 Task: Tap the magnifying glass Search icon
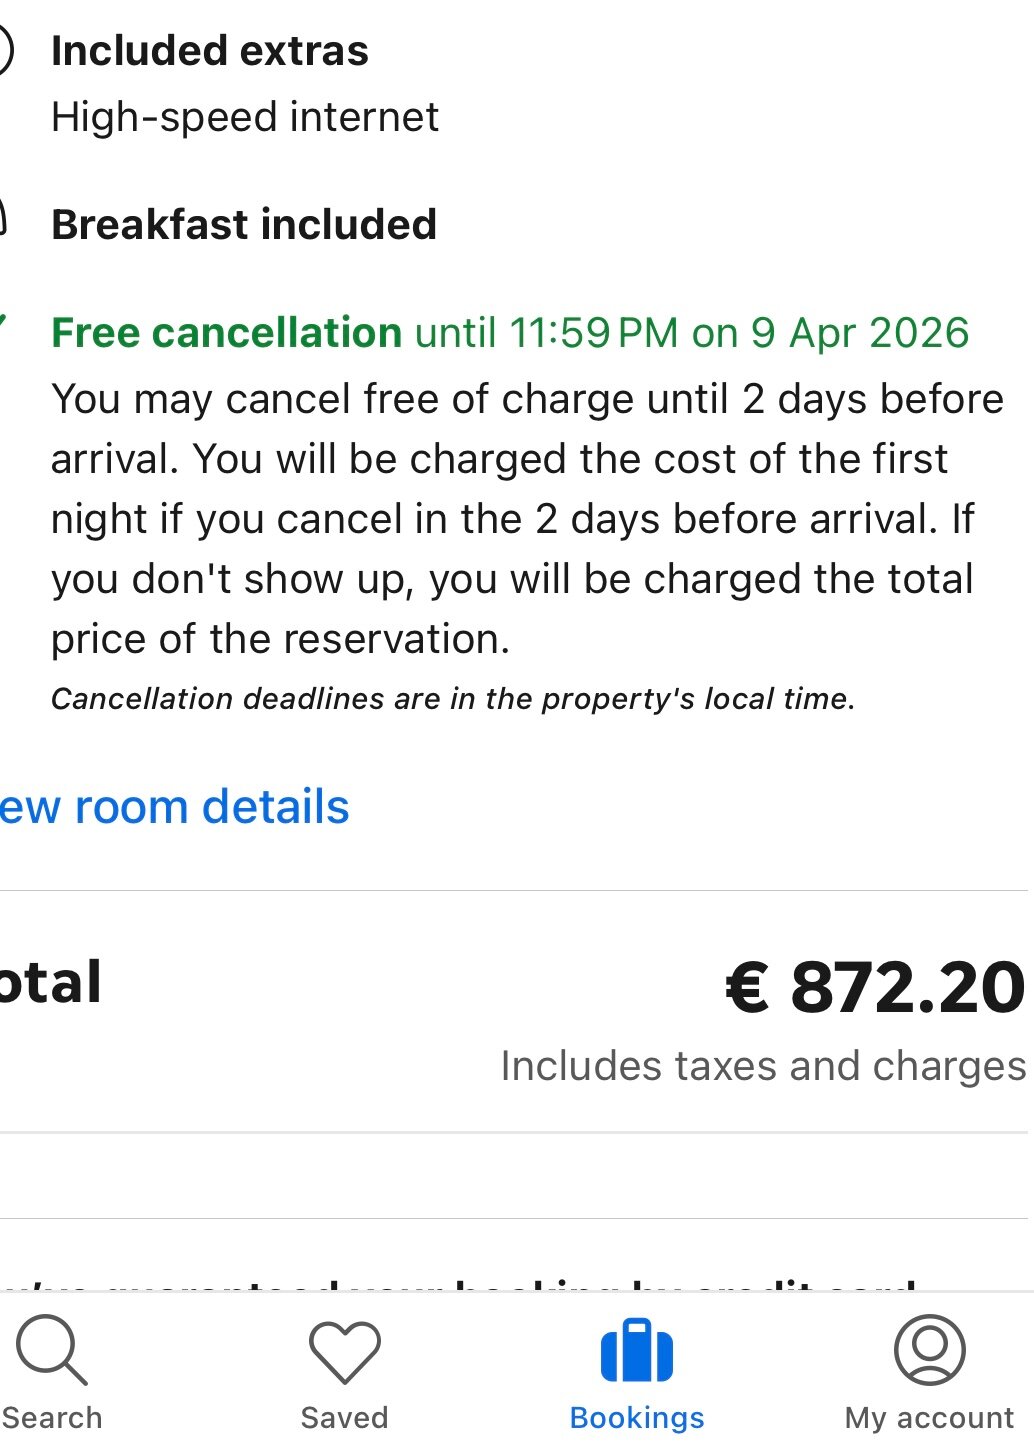52,1350
